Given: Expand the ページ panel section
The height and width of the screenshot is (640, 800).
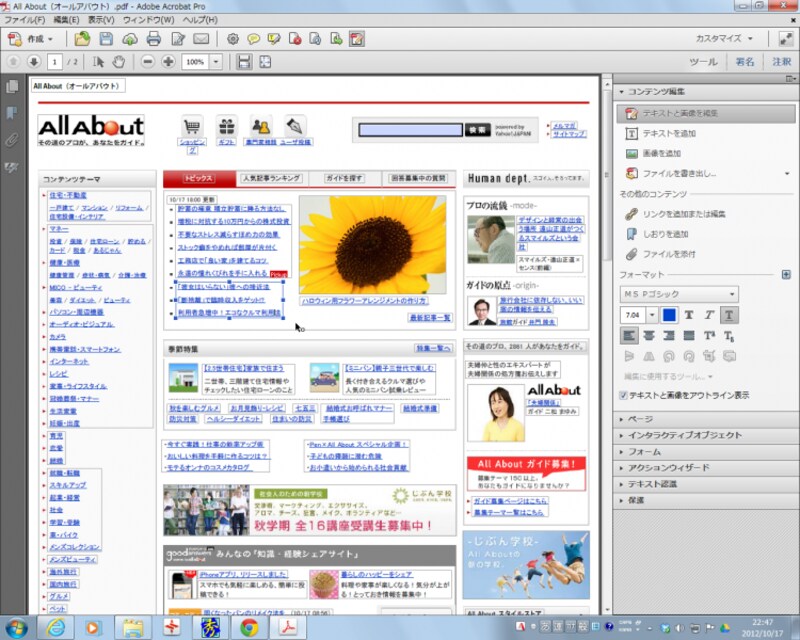Looking at the screenshot, I should coord(640,419).
